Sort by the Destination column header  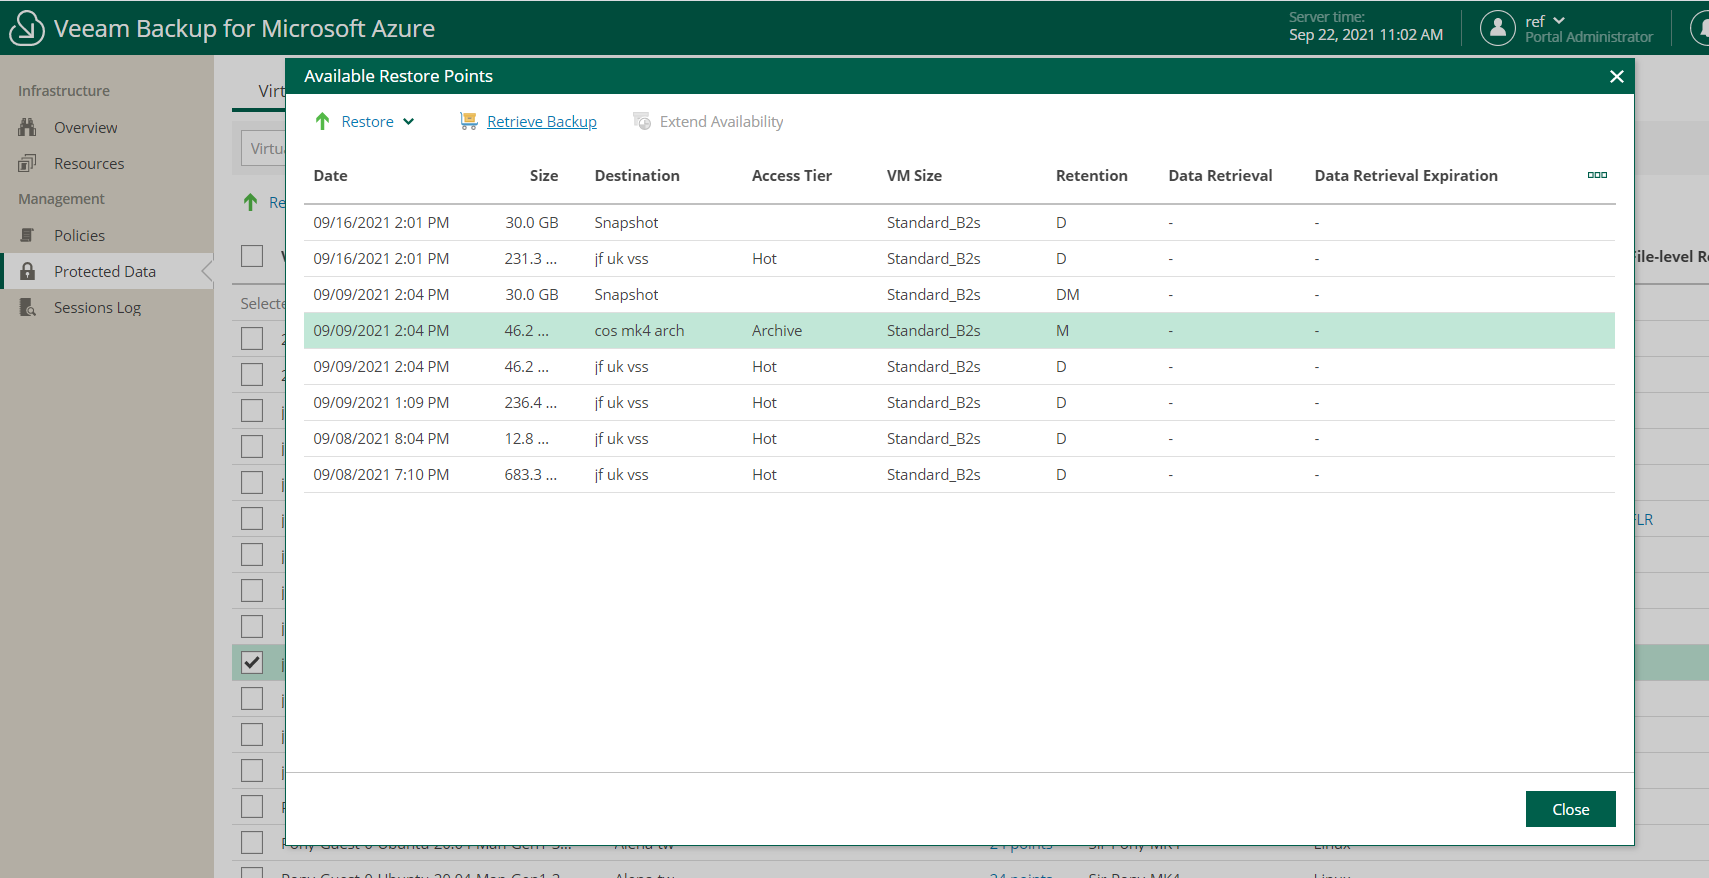click(637, 175)
